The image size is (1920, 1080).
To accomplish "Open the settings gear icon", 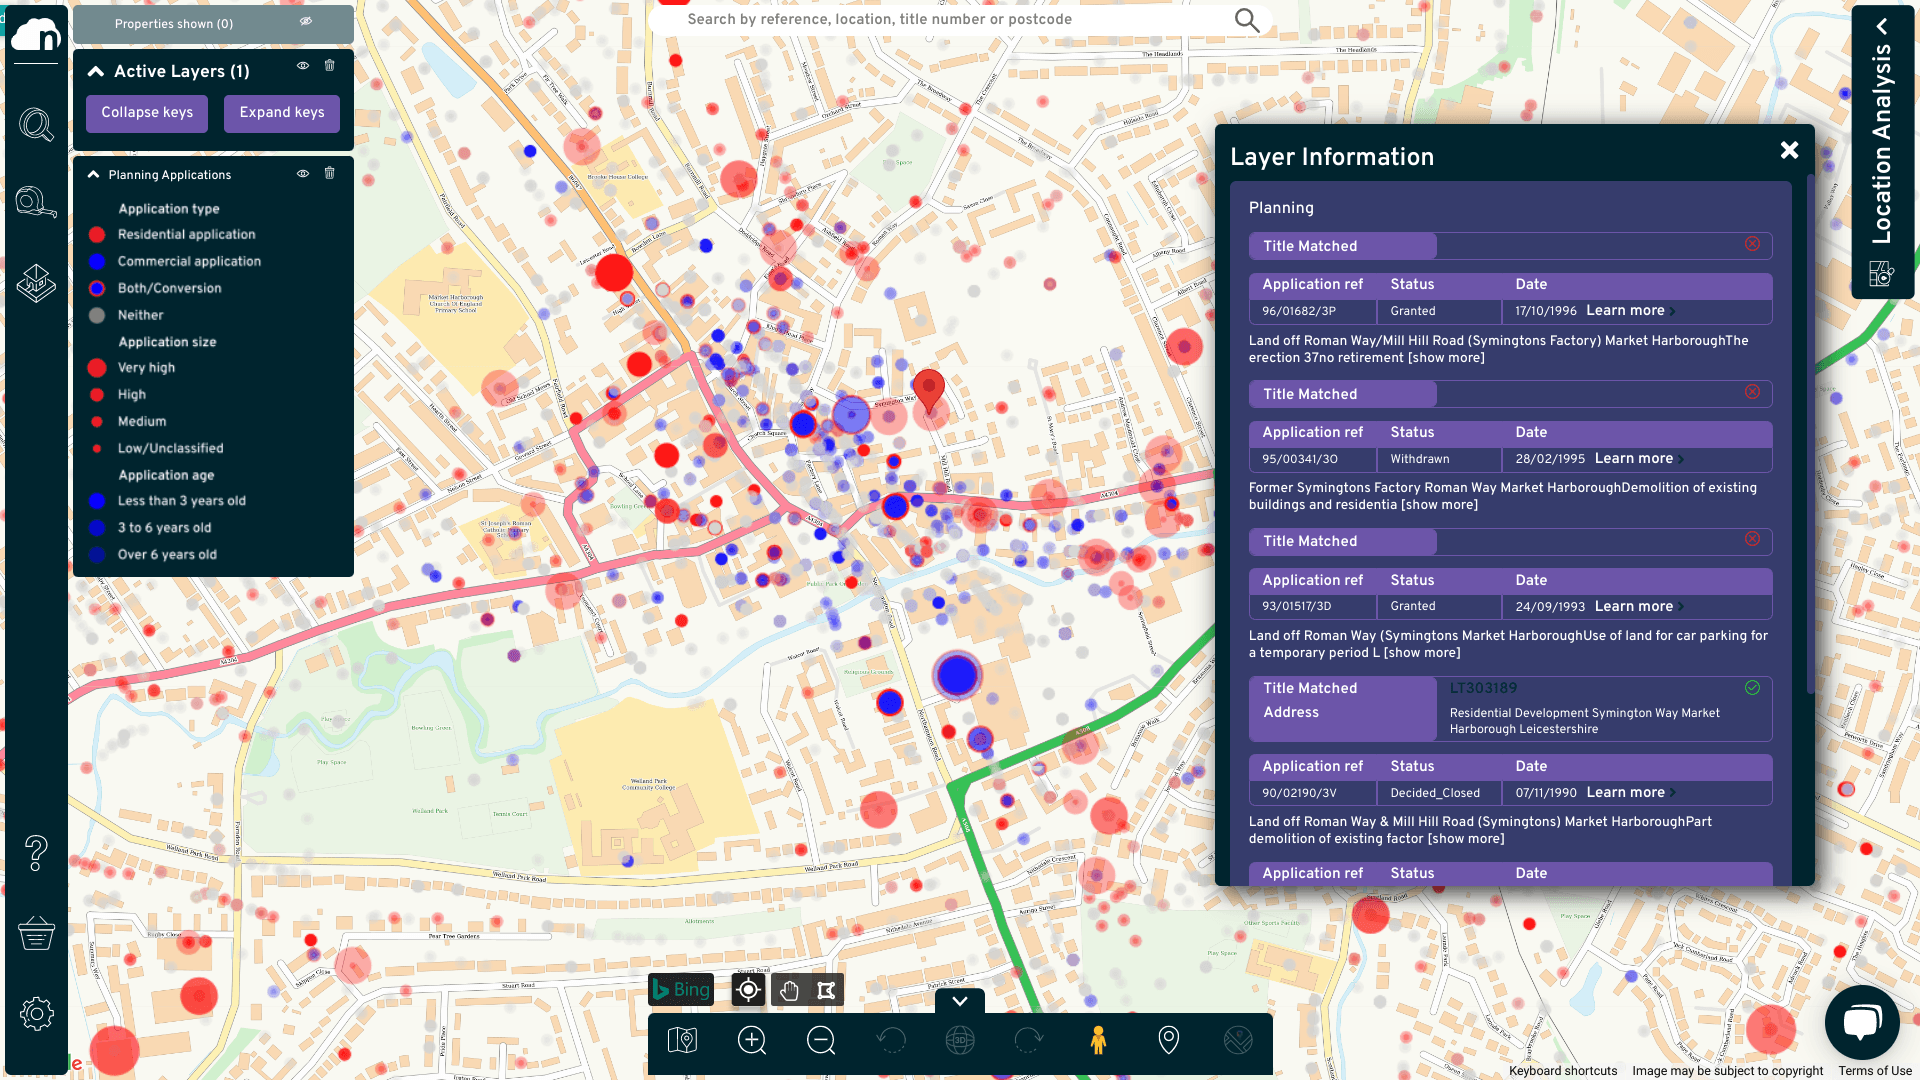I will (36, 1013).
